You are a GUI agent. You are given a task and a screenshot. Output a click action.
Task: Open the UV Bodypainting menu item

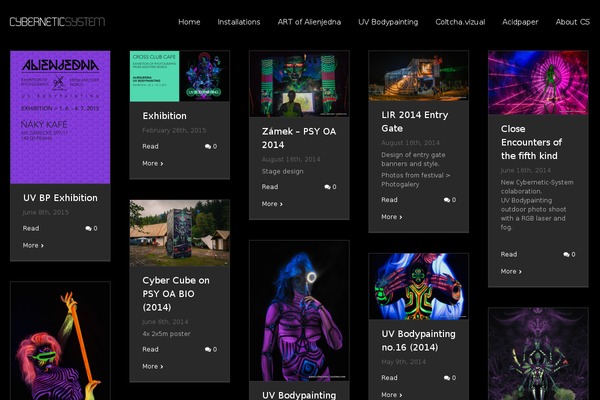(x=388, y=22)
